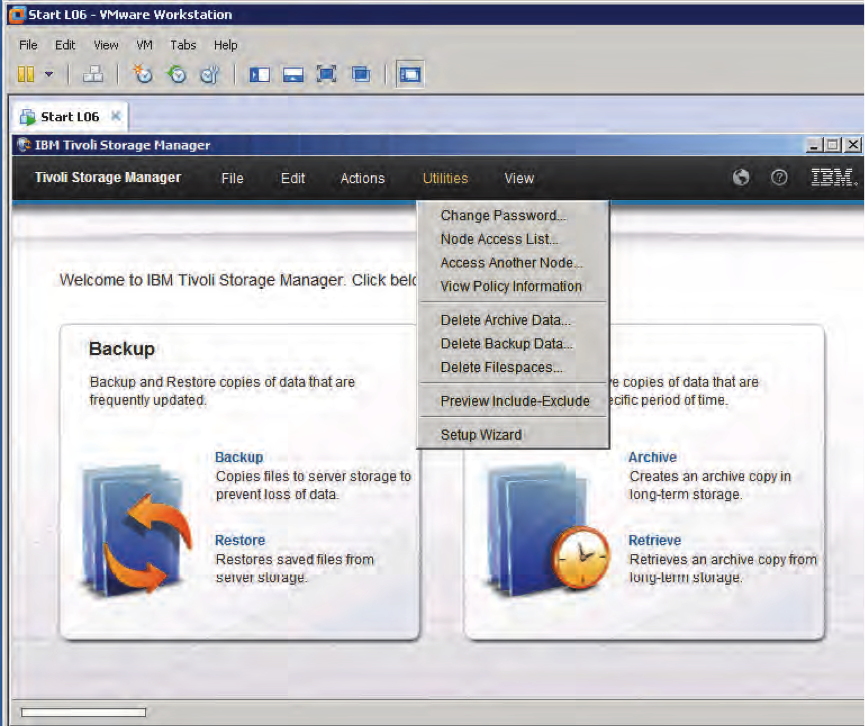Click the question mark help icon
The width and height of the screenshot is (865, 727).
(779, 177)
